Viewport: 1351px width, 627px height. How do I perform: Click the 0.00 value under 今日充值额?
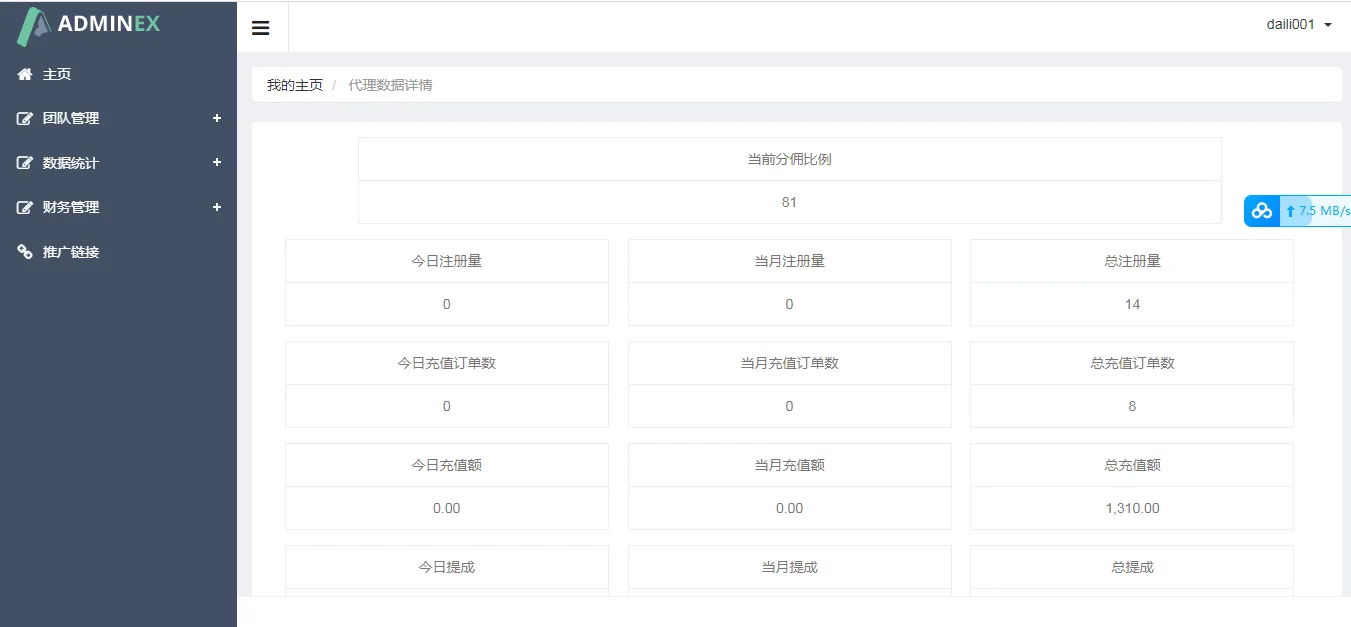447,508
